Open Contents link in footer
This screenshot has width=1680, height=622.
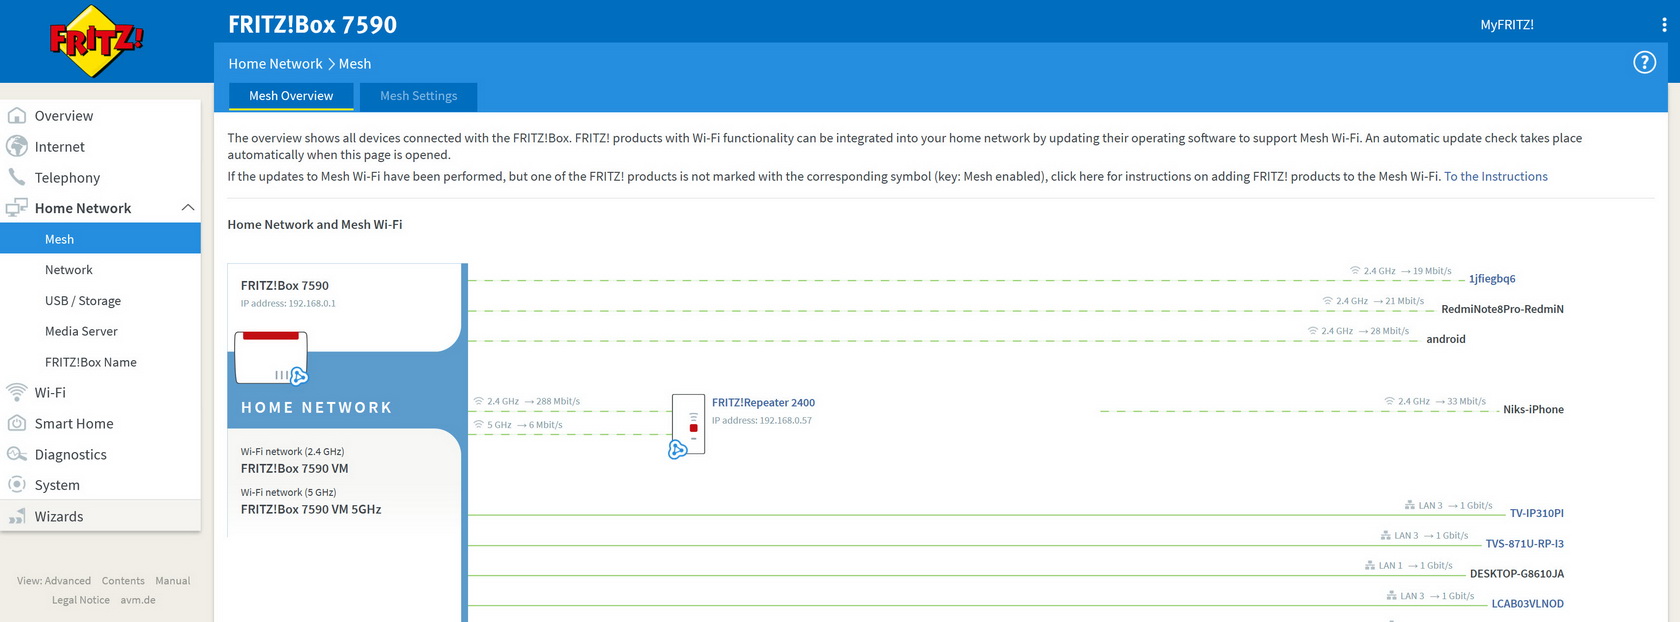click(x=123, y=581)
